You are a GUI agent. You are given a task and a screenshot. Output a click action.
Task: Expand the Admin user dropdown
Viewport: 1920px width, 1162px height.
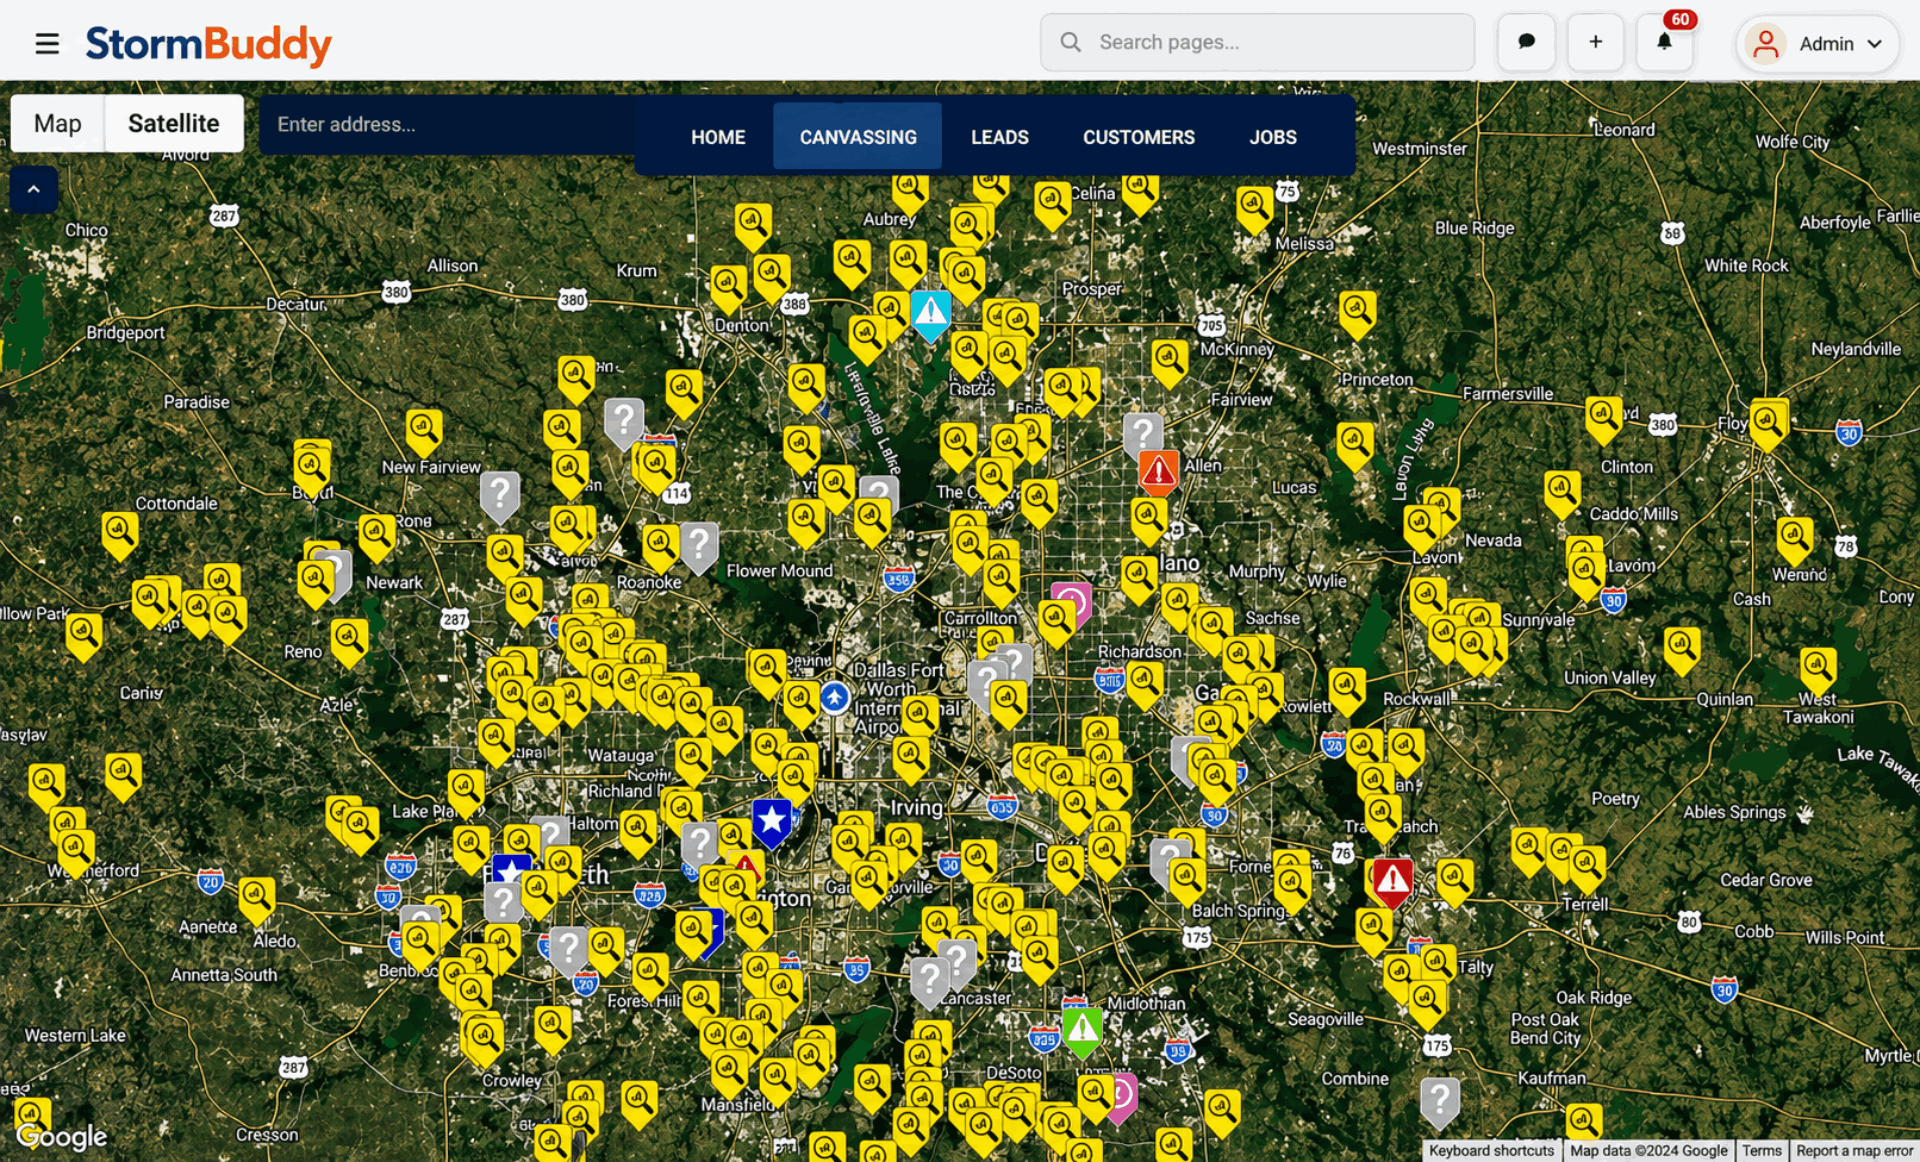pos(1817,43)
